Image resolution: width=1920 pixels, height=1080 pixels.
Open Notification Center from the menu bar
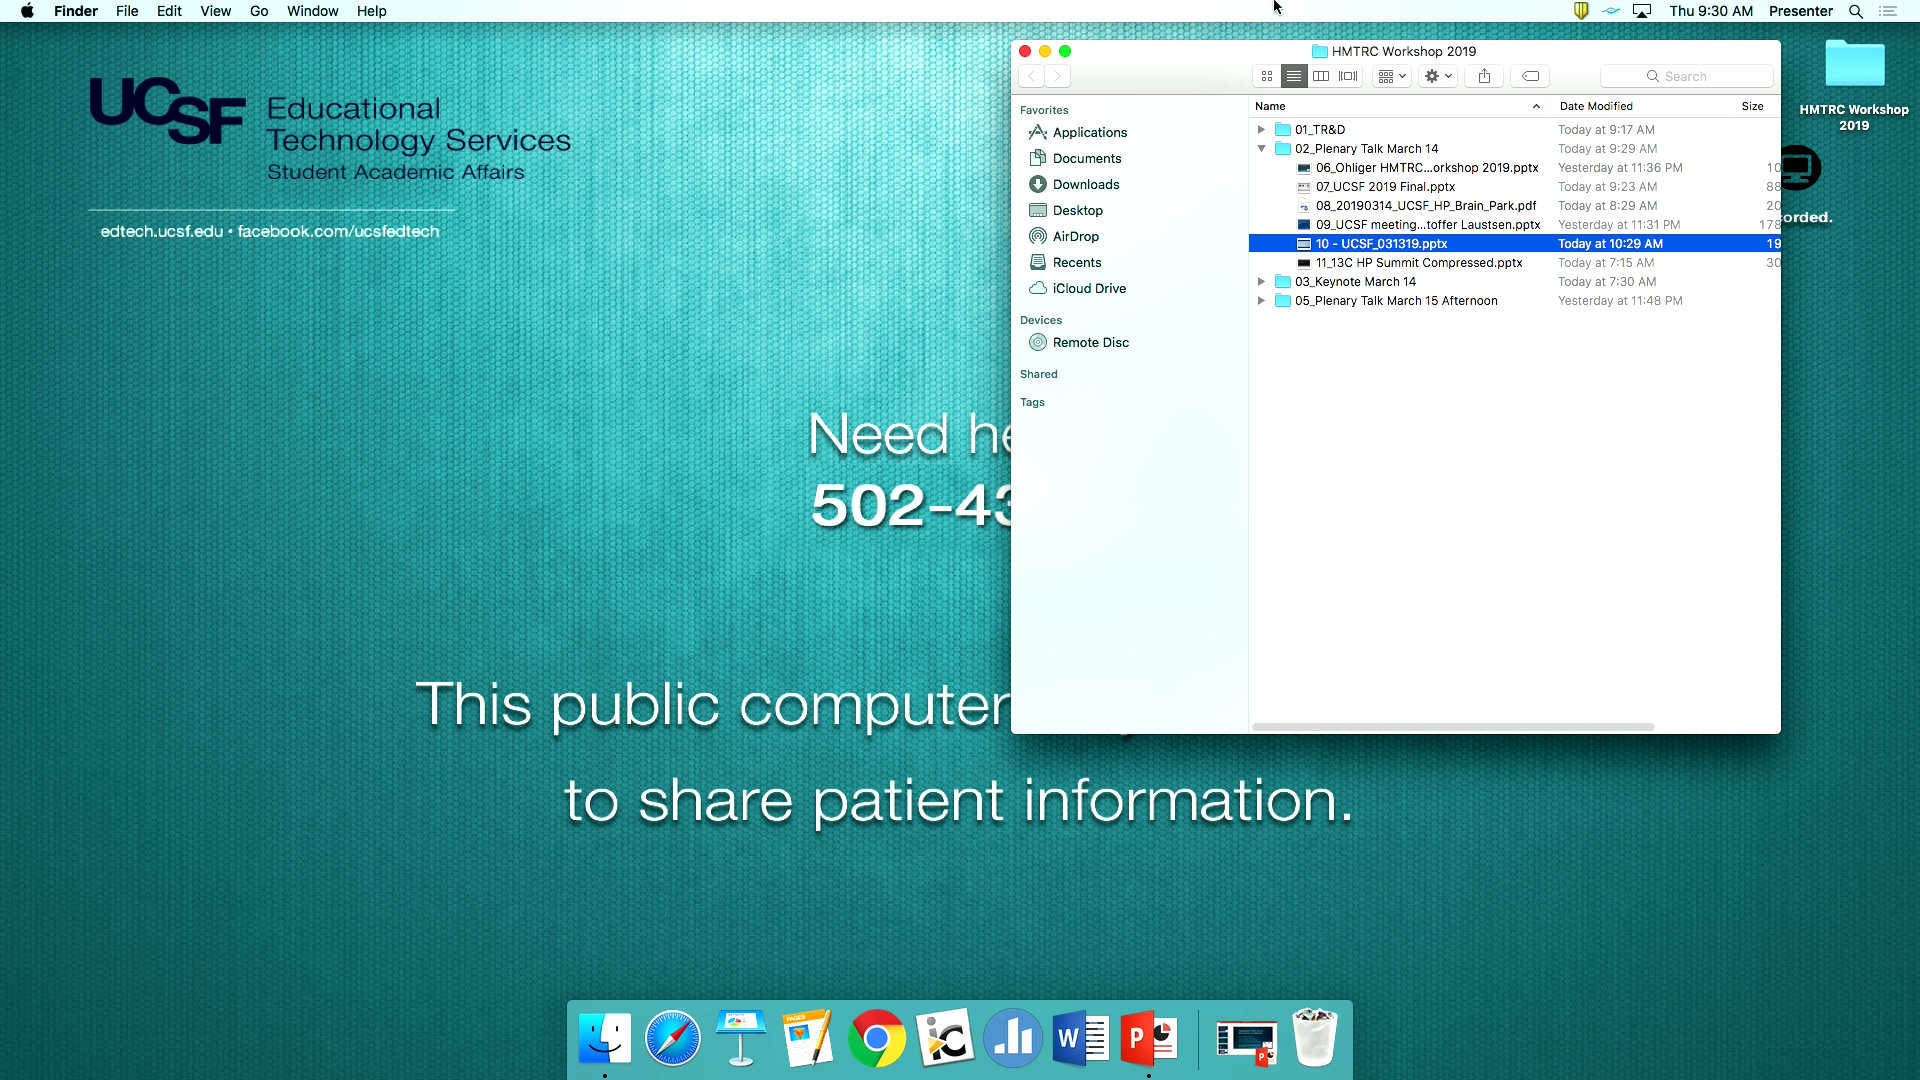click(1888, 11)
